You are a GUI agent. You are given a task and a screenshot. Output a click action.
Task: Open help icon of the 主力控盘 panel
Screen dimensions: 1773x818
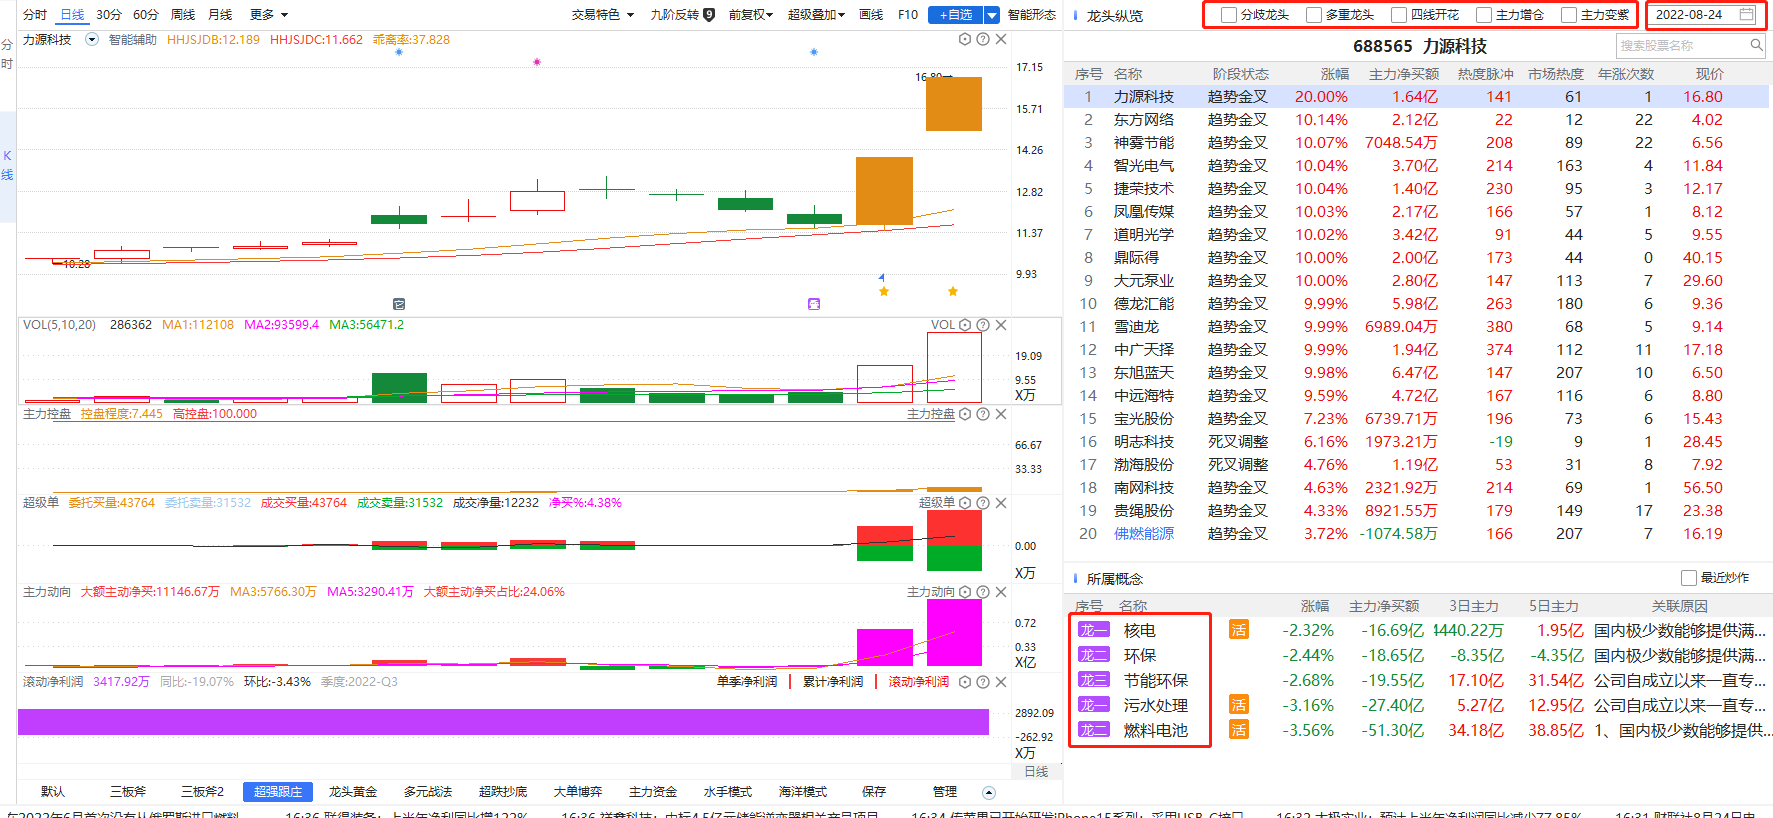point(983,414)
